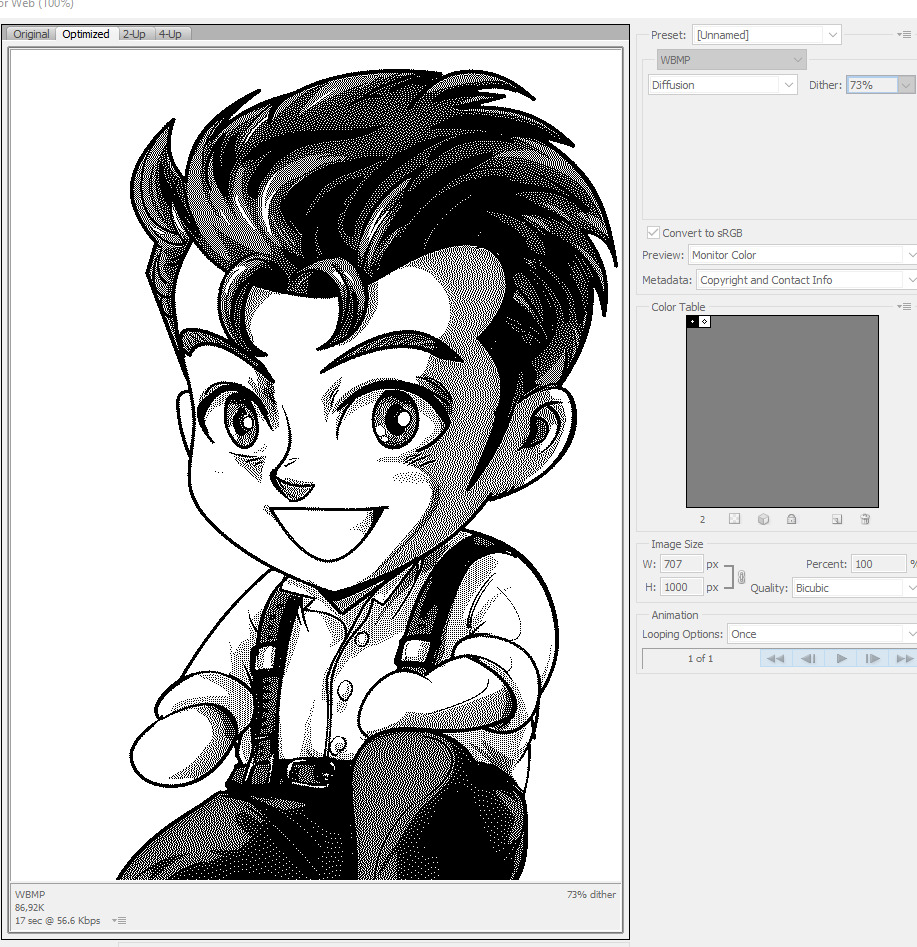The width and height of the screenshot is (917, 947).
Task: Click the '73% dither' status text
Action: click(591, 894)
